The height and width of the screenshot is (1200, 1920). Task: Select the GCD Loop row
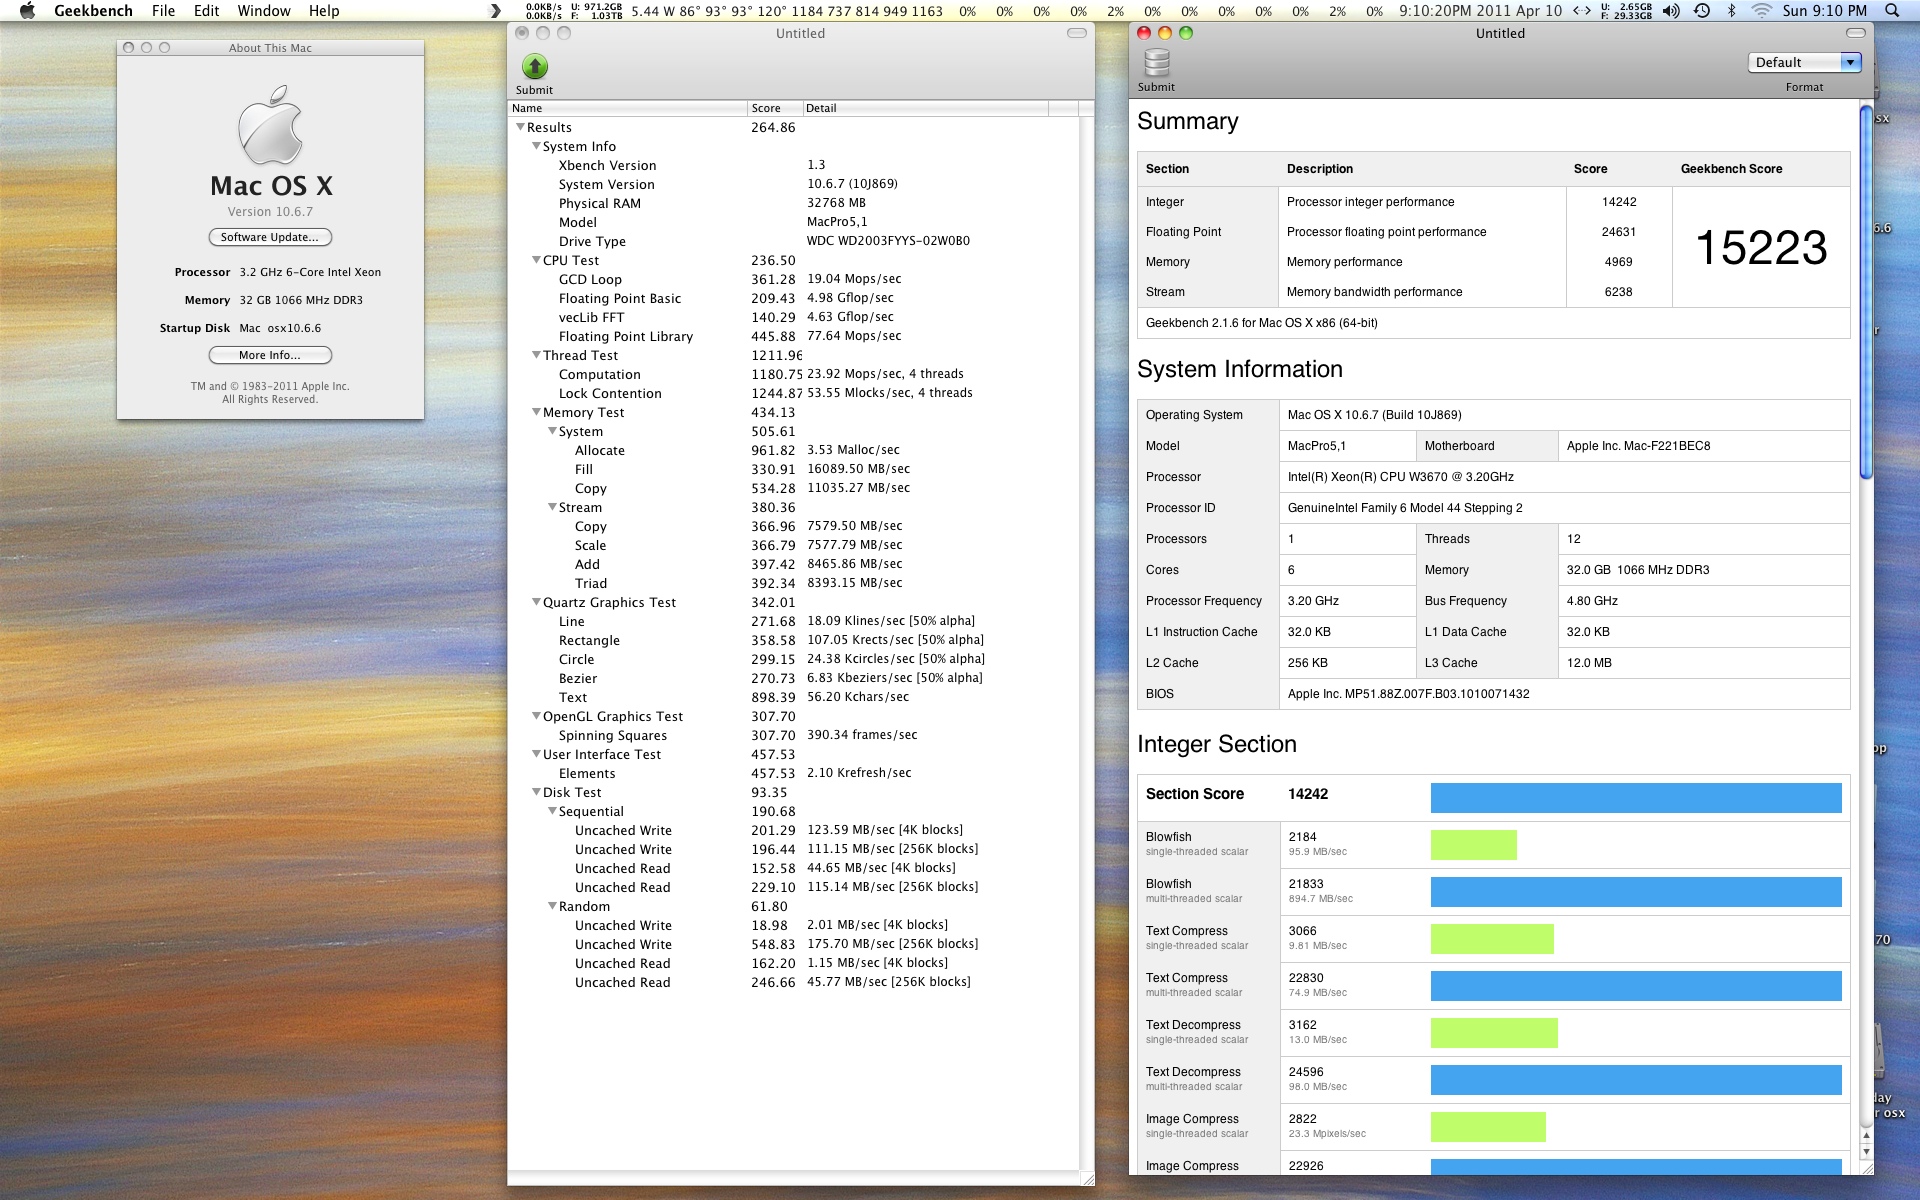(x=795, y=279)
